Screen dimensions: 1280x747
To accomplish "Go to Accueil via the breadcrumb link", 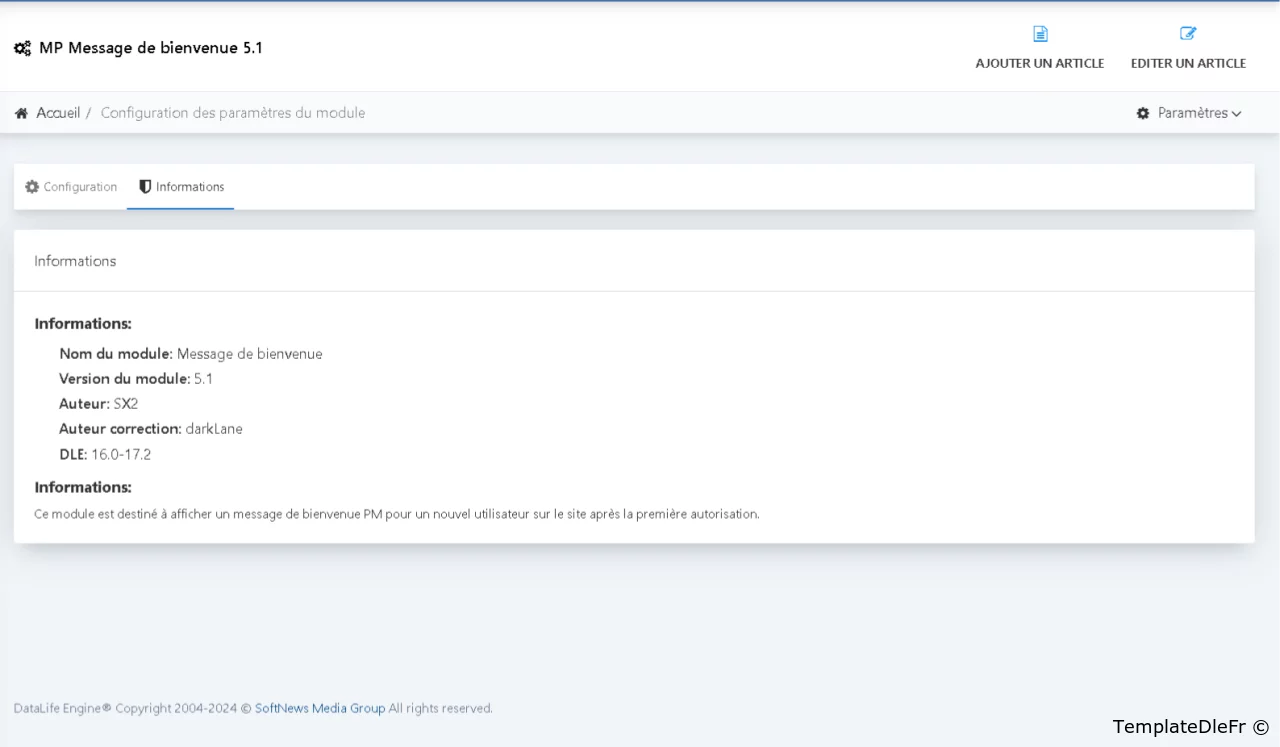I will tap(58, 113).
